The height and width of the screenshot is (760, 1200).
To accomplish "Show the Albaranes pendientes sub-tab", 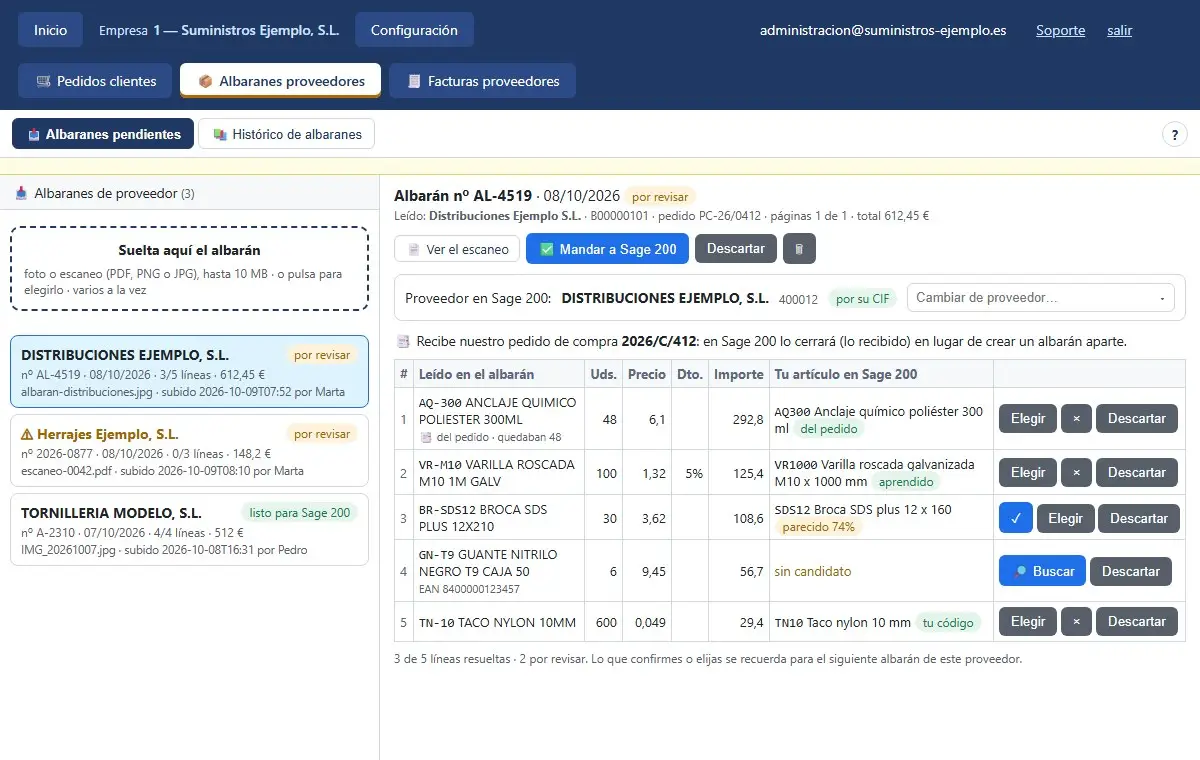I will click(x=103, y=134).
